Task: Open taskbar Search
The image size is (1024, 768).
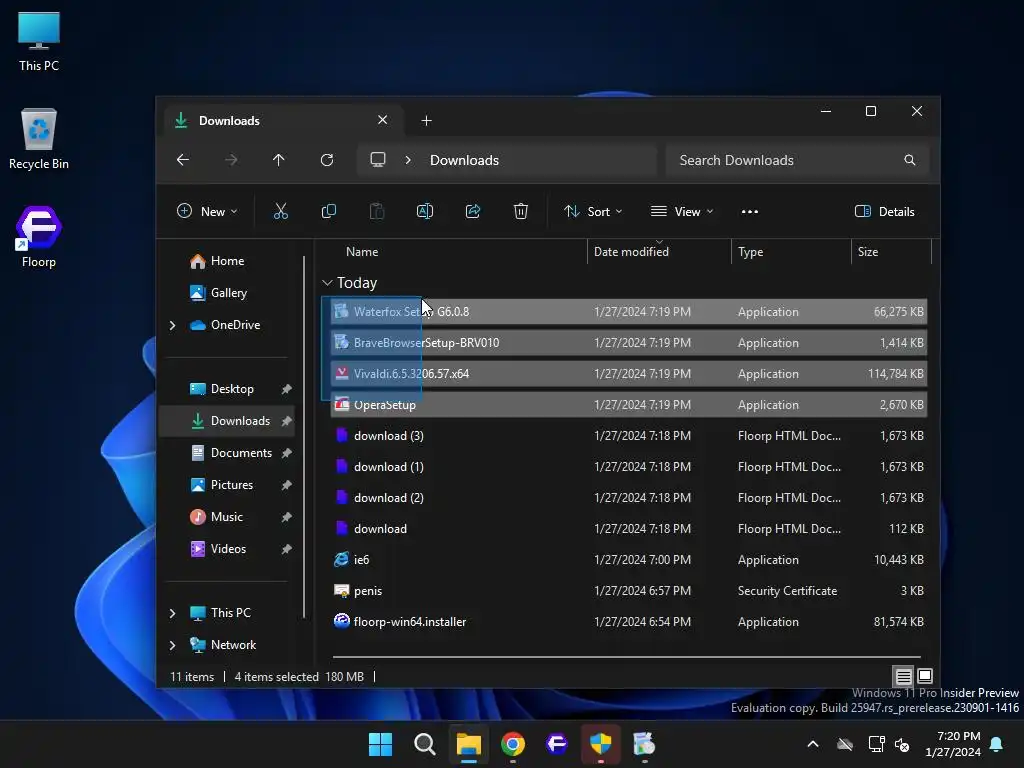Action: (424, 744)
